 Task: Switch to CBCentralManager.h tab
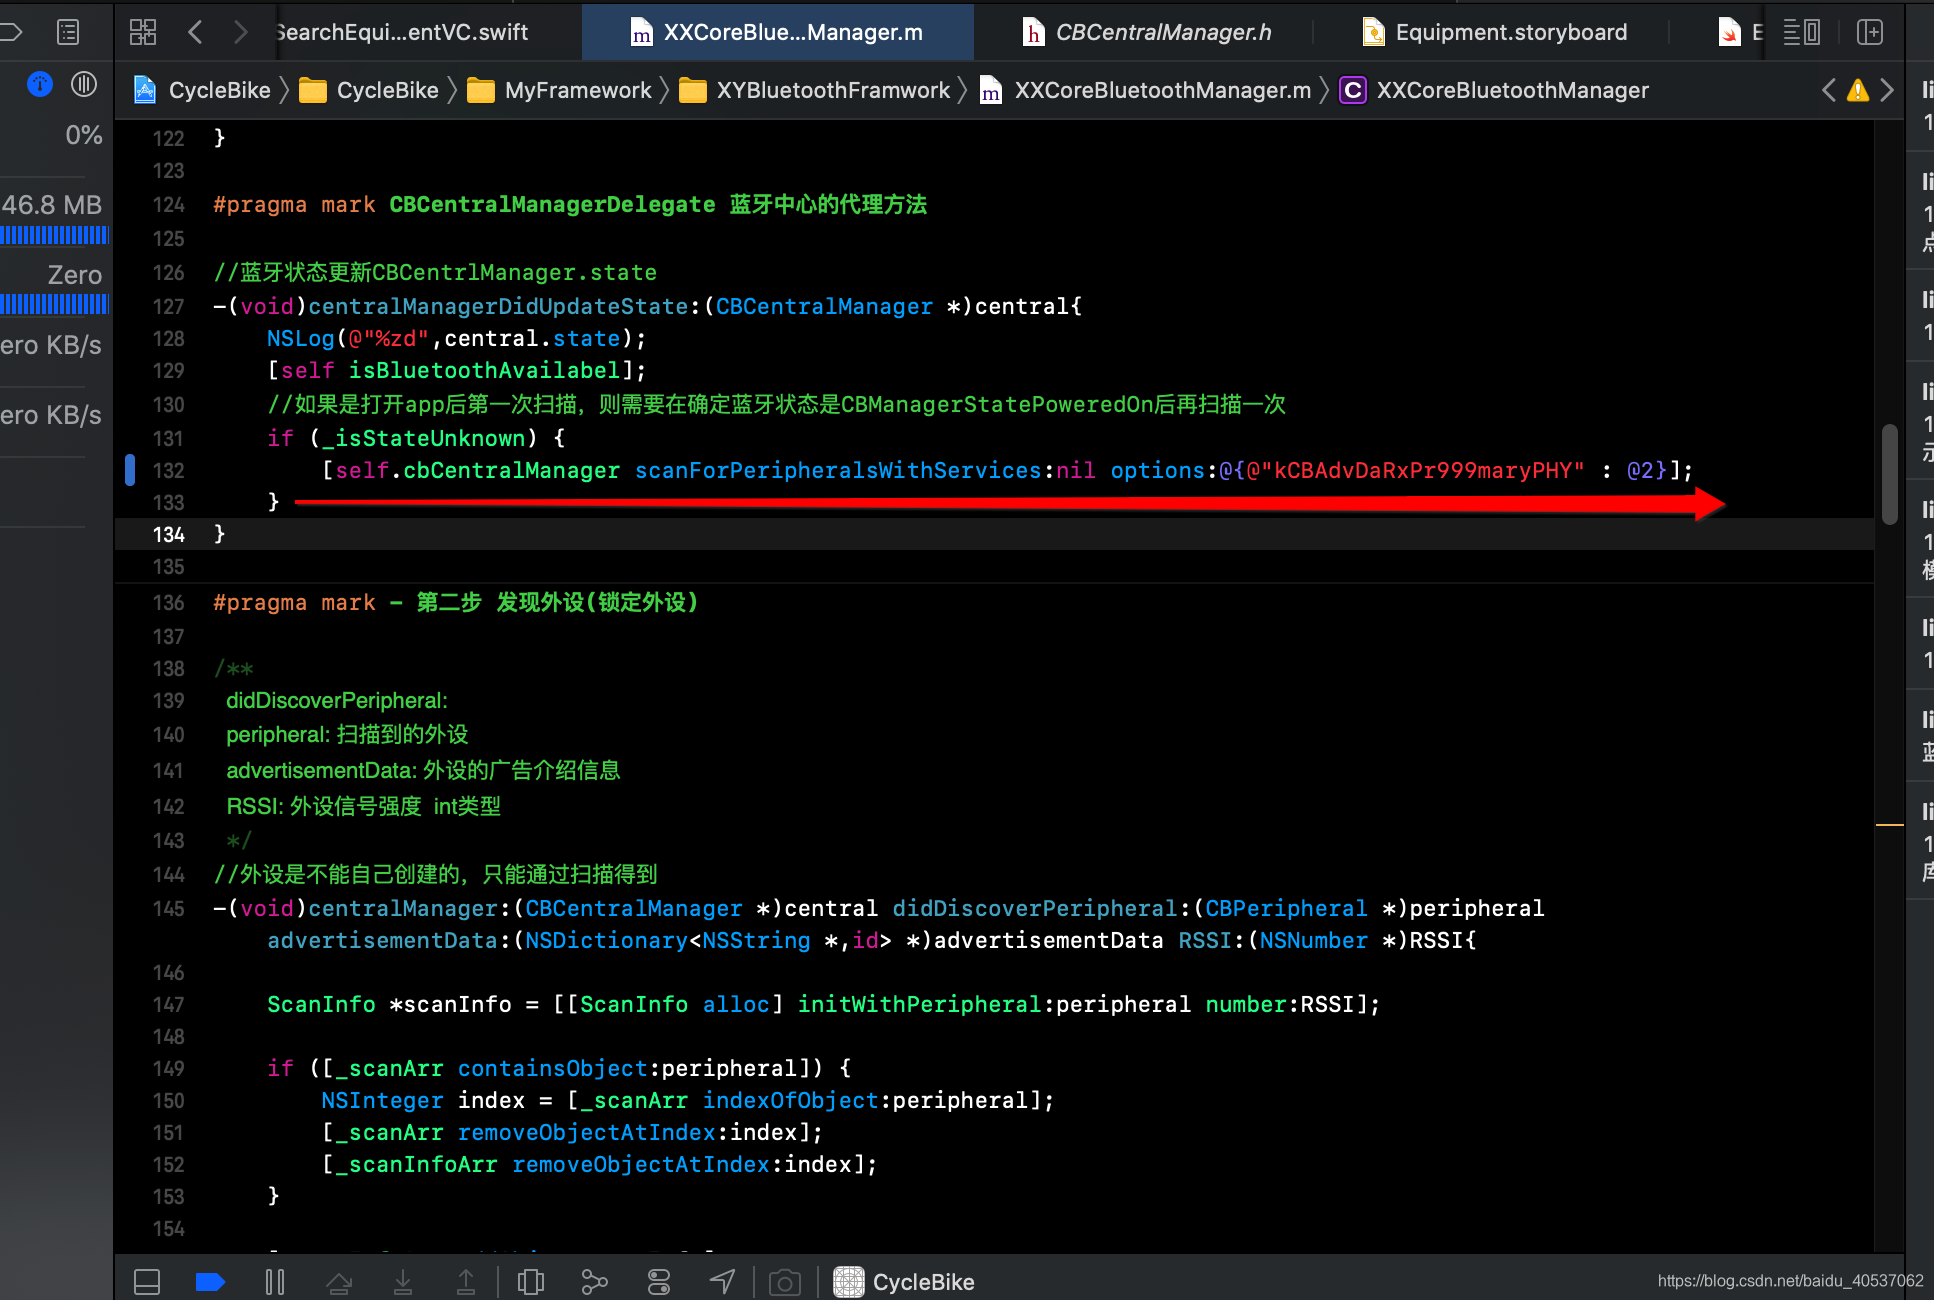click(x=1147, y=32)
